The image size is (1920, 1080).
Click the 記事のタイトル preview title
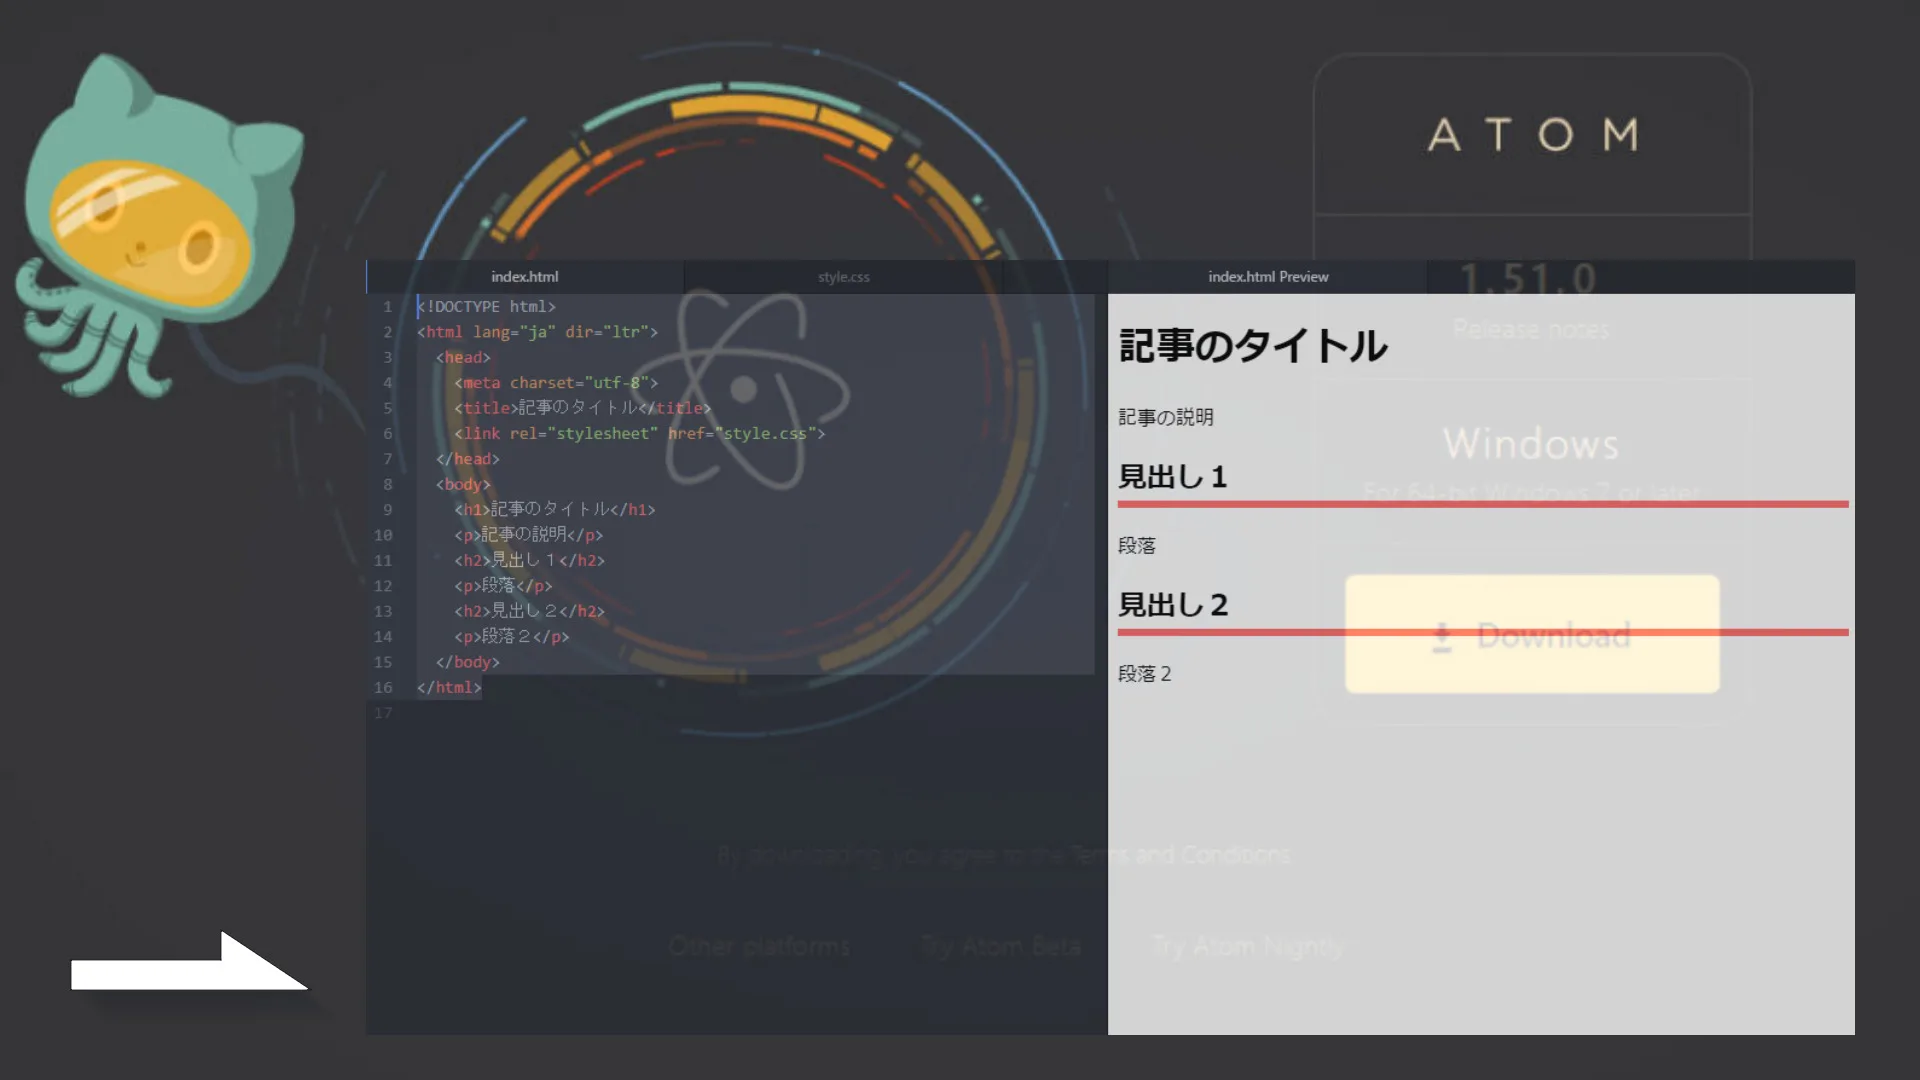click(1252, 346)
